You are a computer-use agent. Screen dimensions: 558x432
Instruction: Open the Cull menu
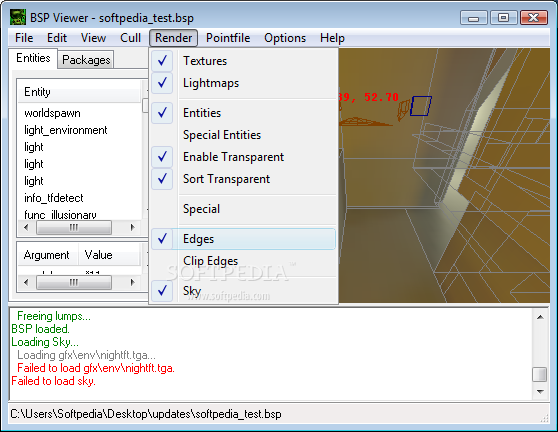tap(130, 38)
